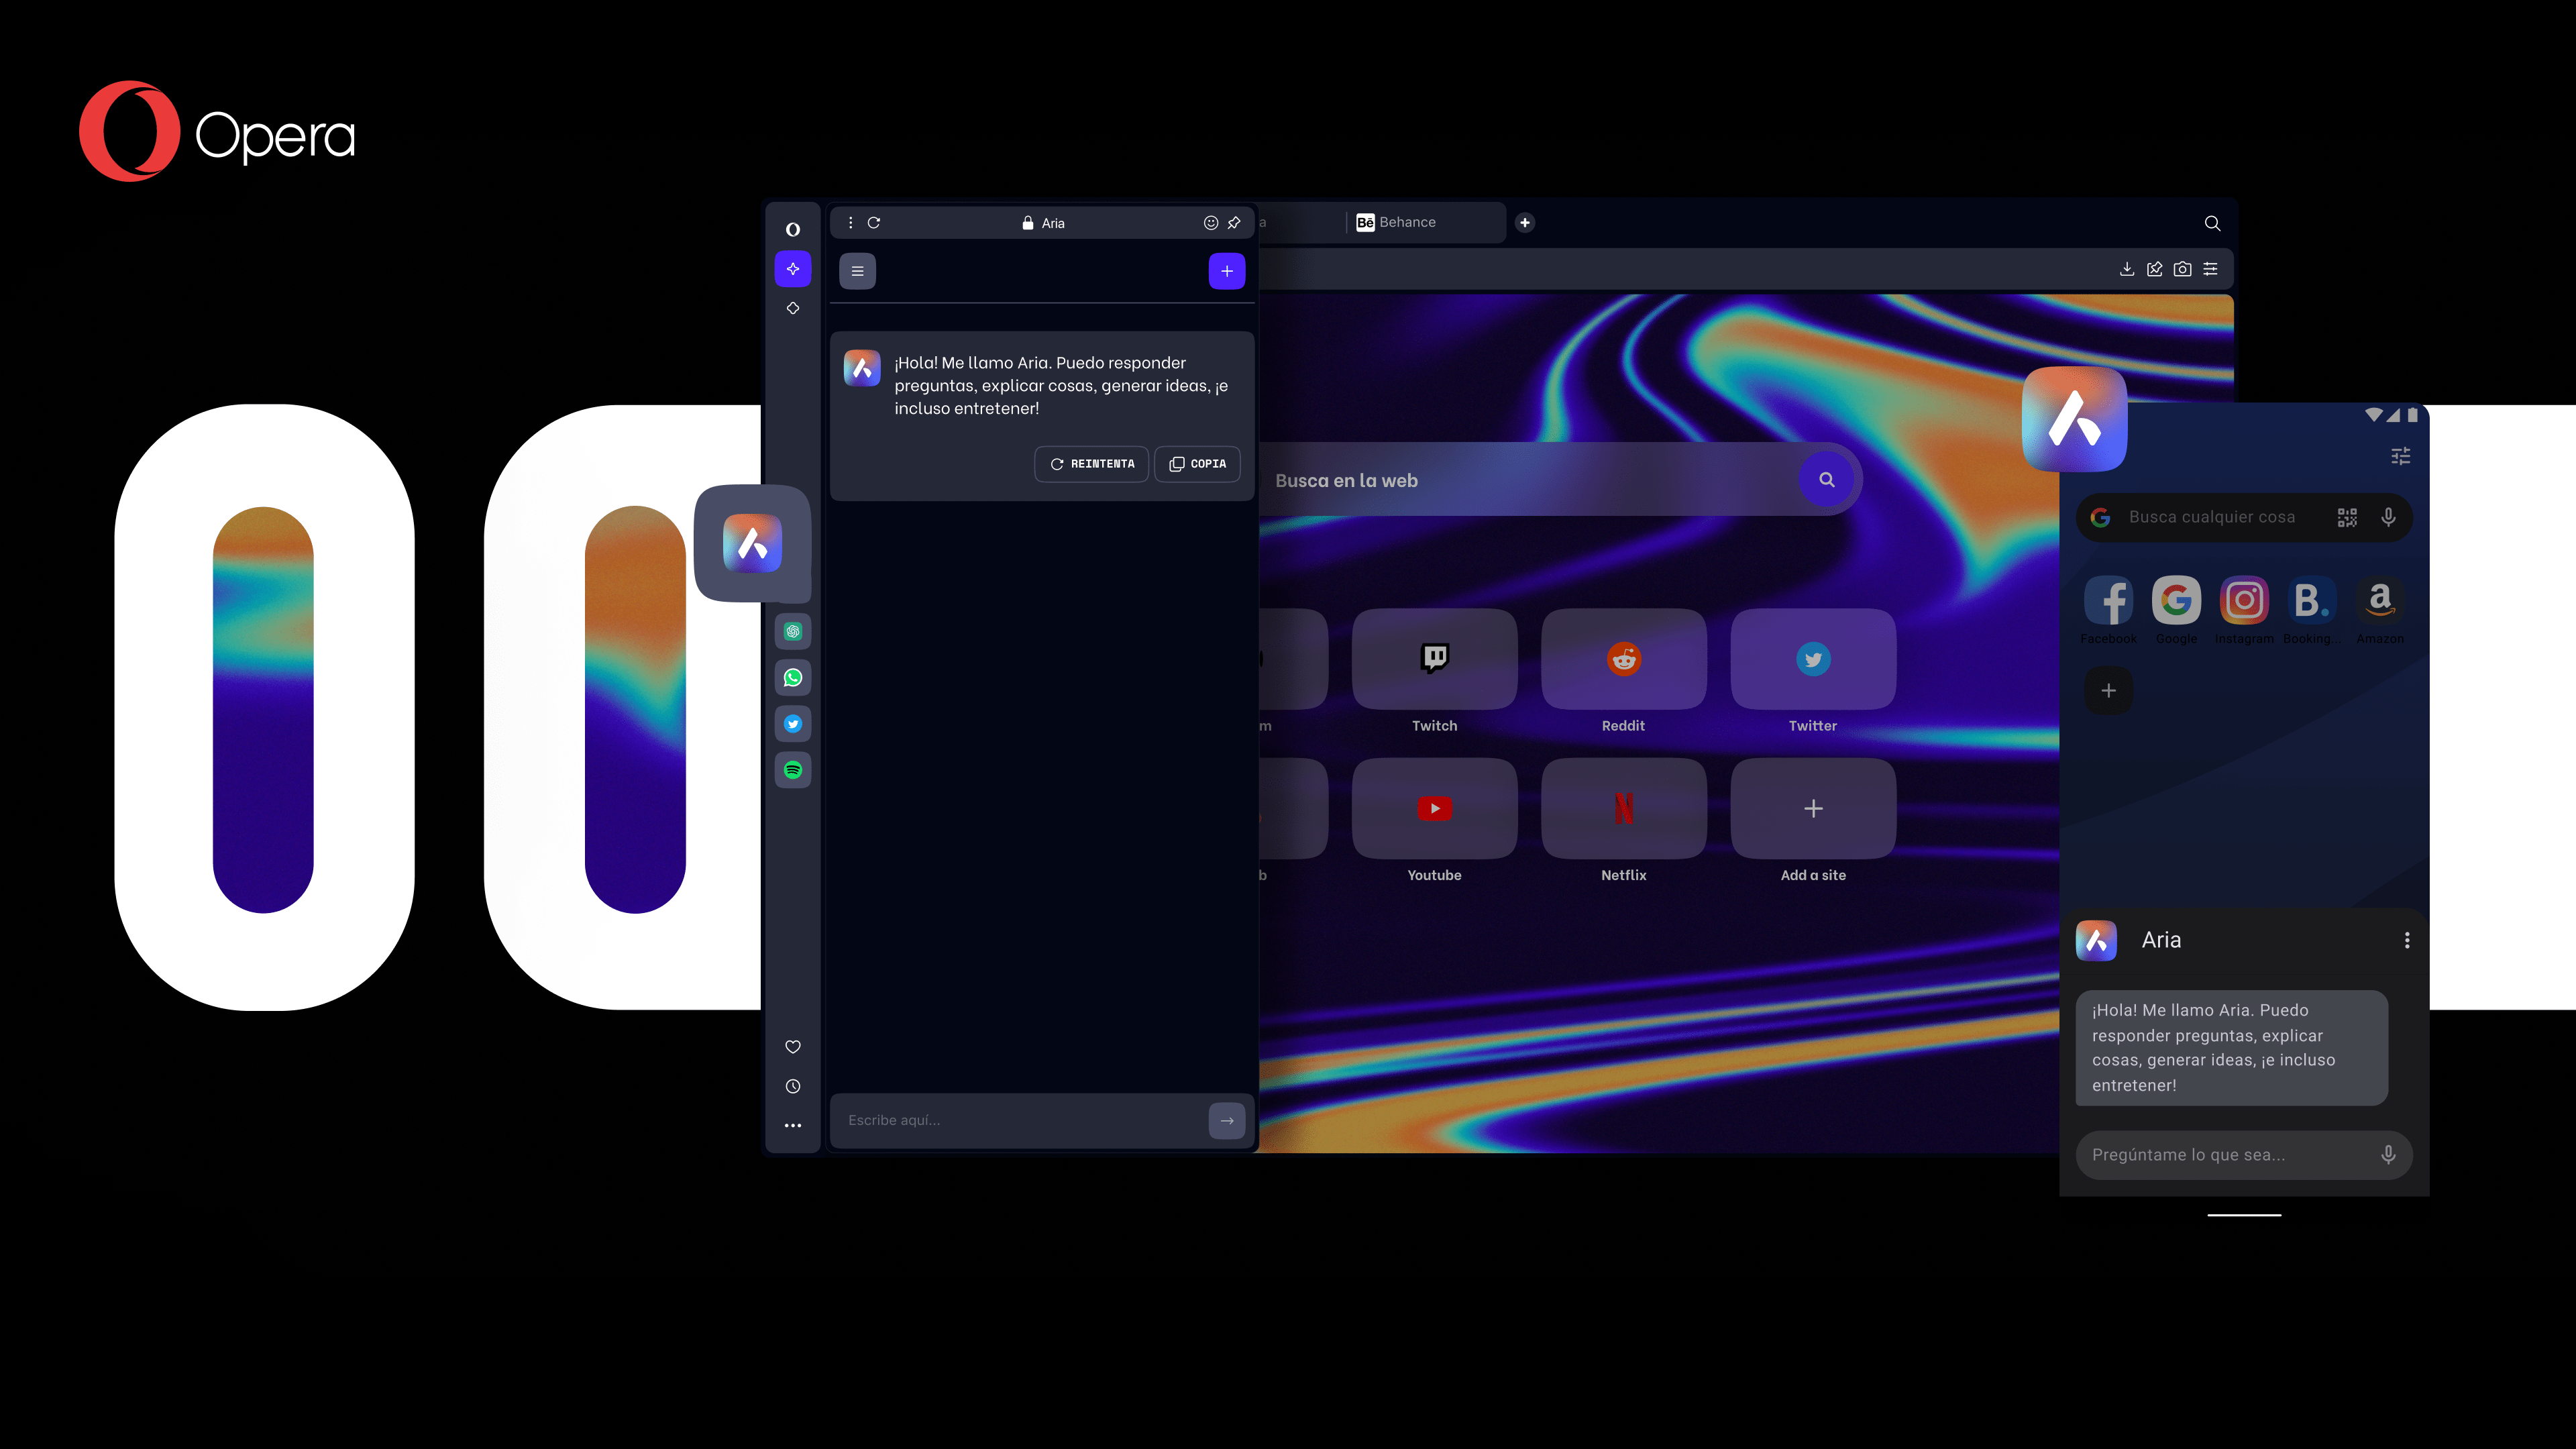Click the Escribe aquí input field
2576x1449 pixels.
[1020, 1120]
